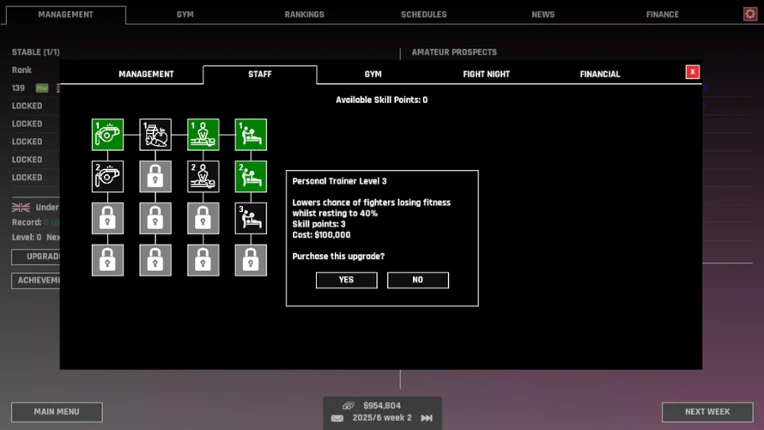Click the locked level 2 nutritionist slot
Image resolution: width=764 pixels, height=430 pixels.
tap(155, 176)
